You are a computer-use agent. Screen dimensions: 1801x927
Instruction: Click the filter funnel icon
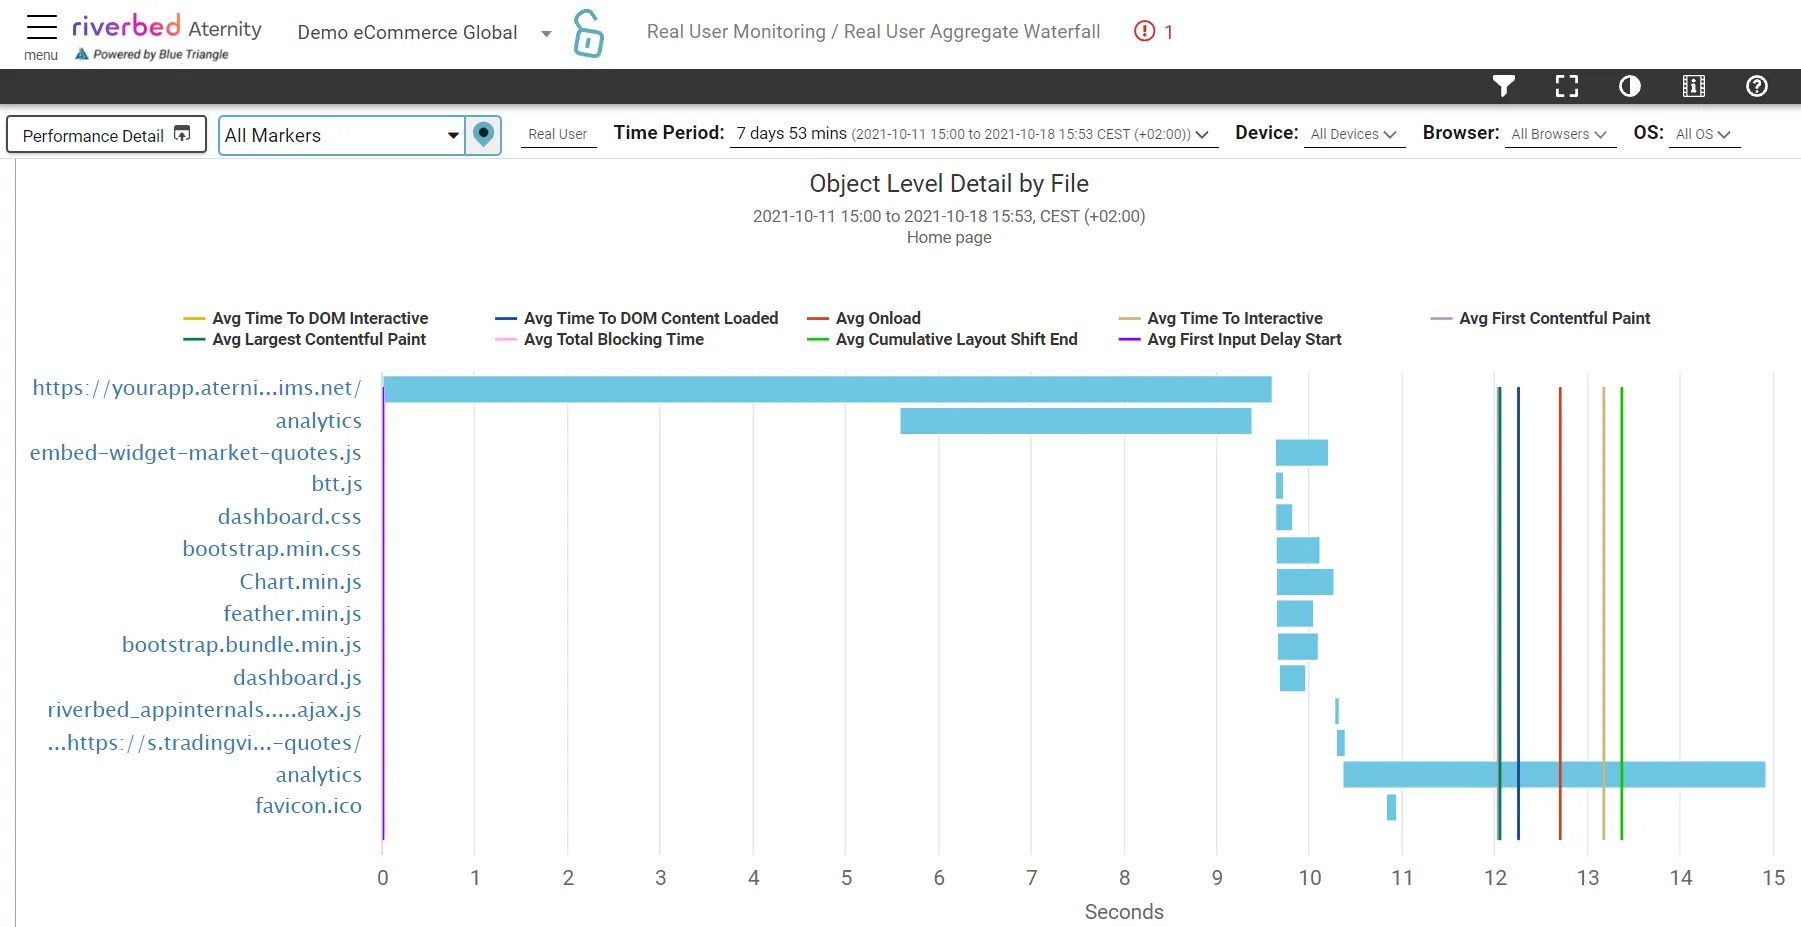(1503, 87)
